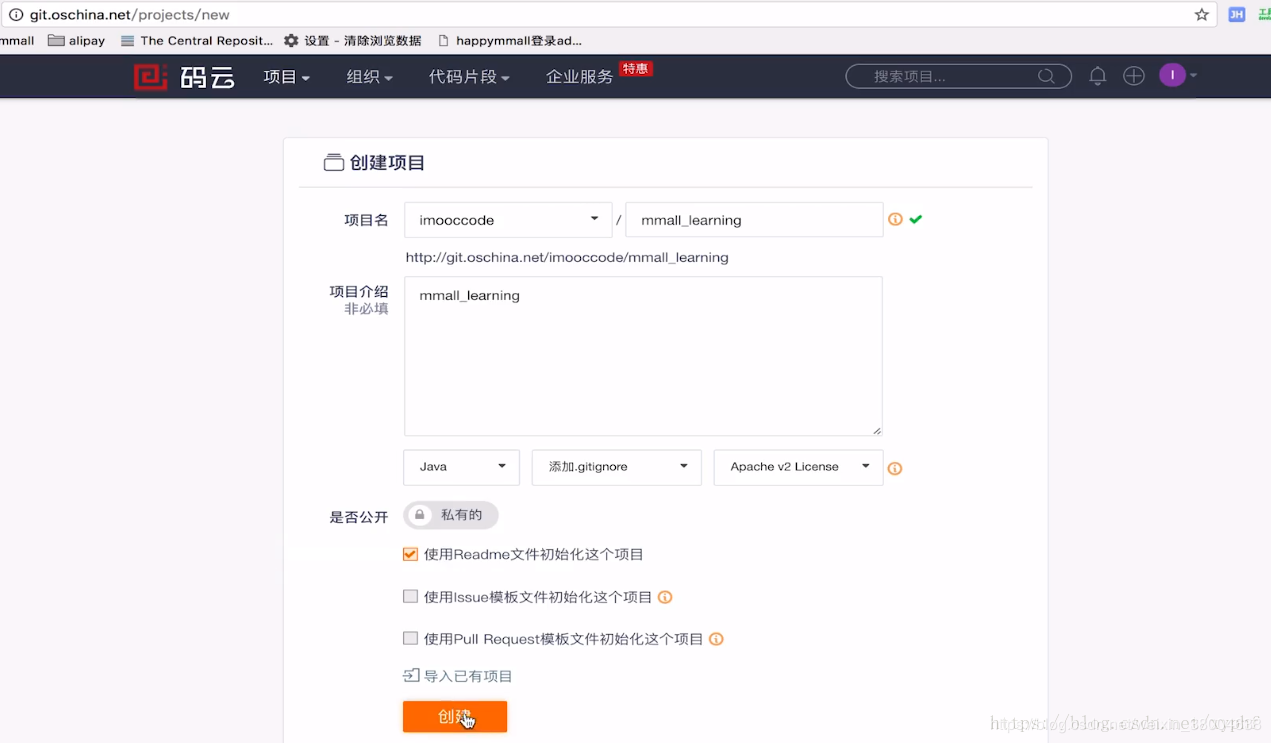Click the info icon beside the project name

point(893,219)
